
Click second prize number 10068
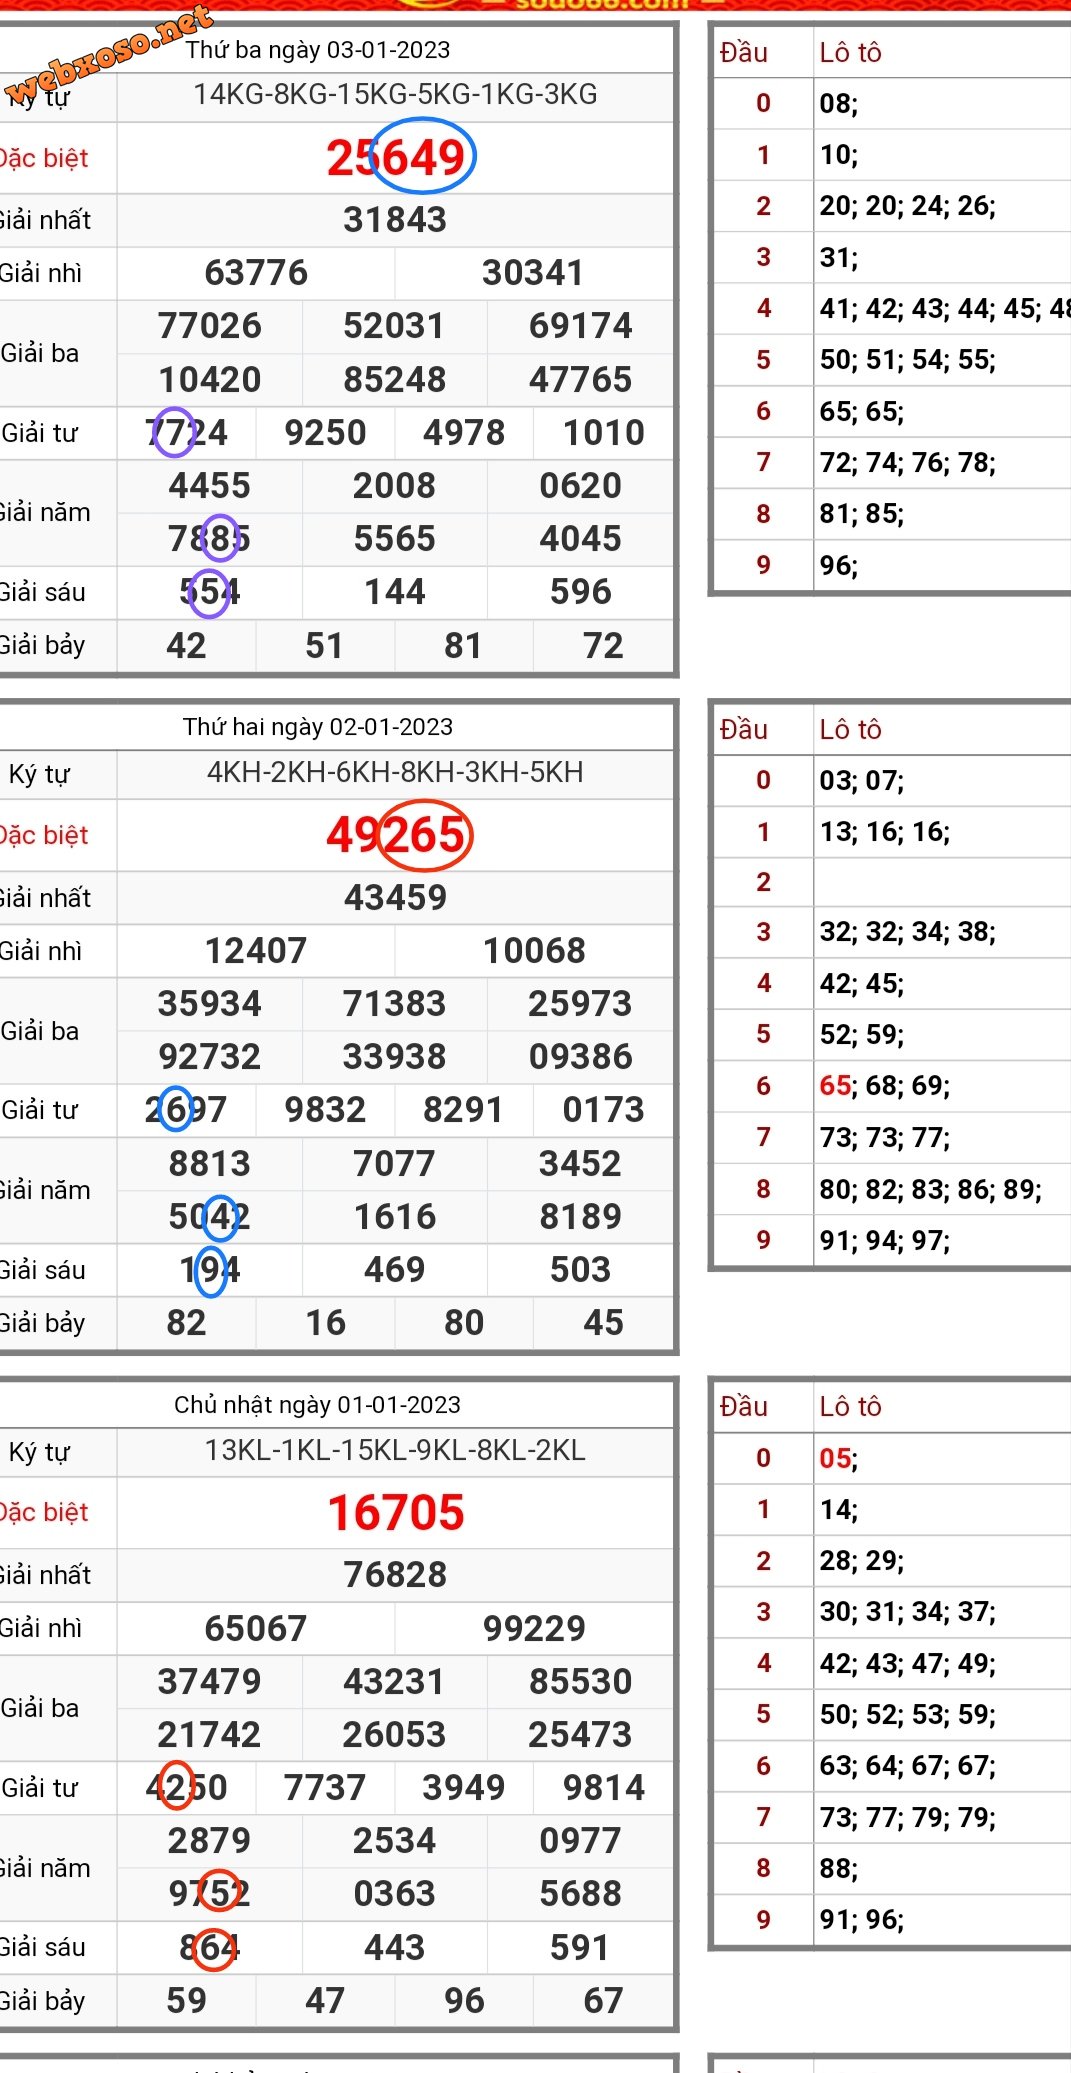tap(534, 951)
